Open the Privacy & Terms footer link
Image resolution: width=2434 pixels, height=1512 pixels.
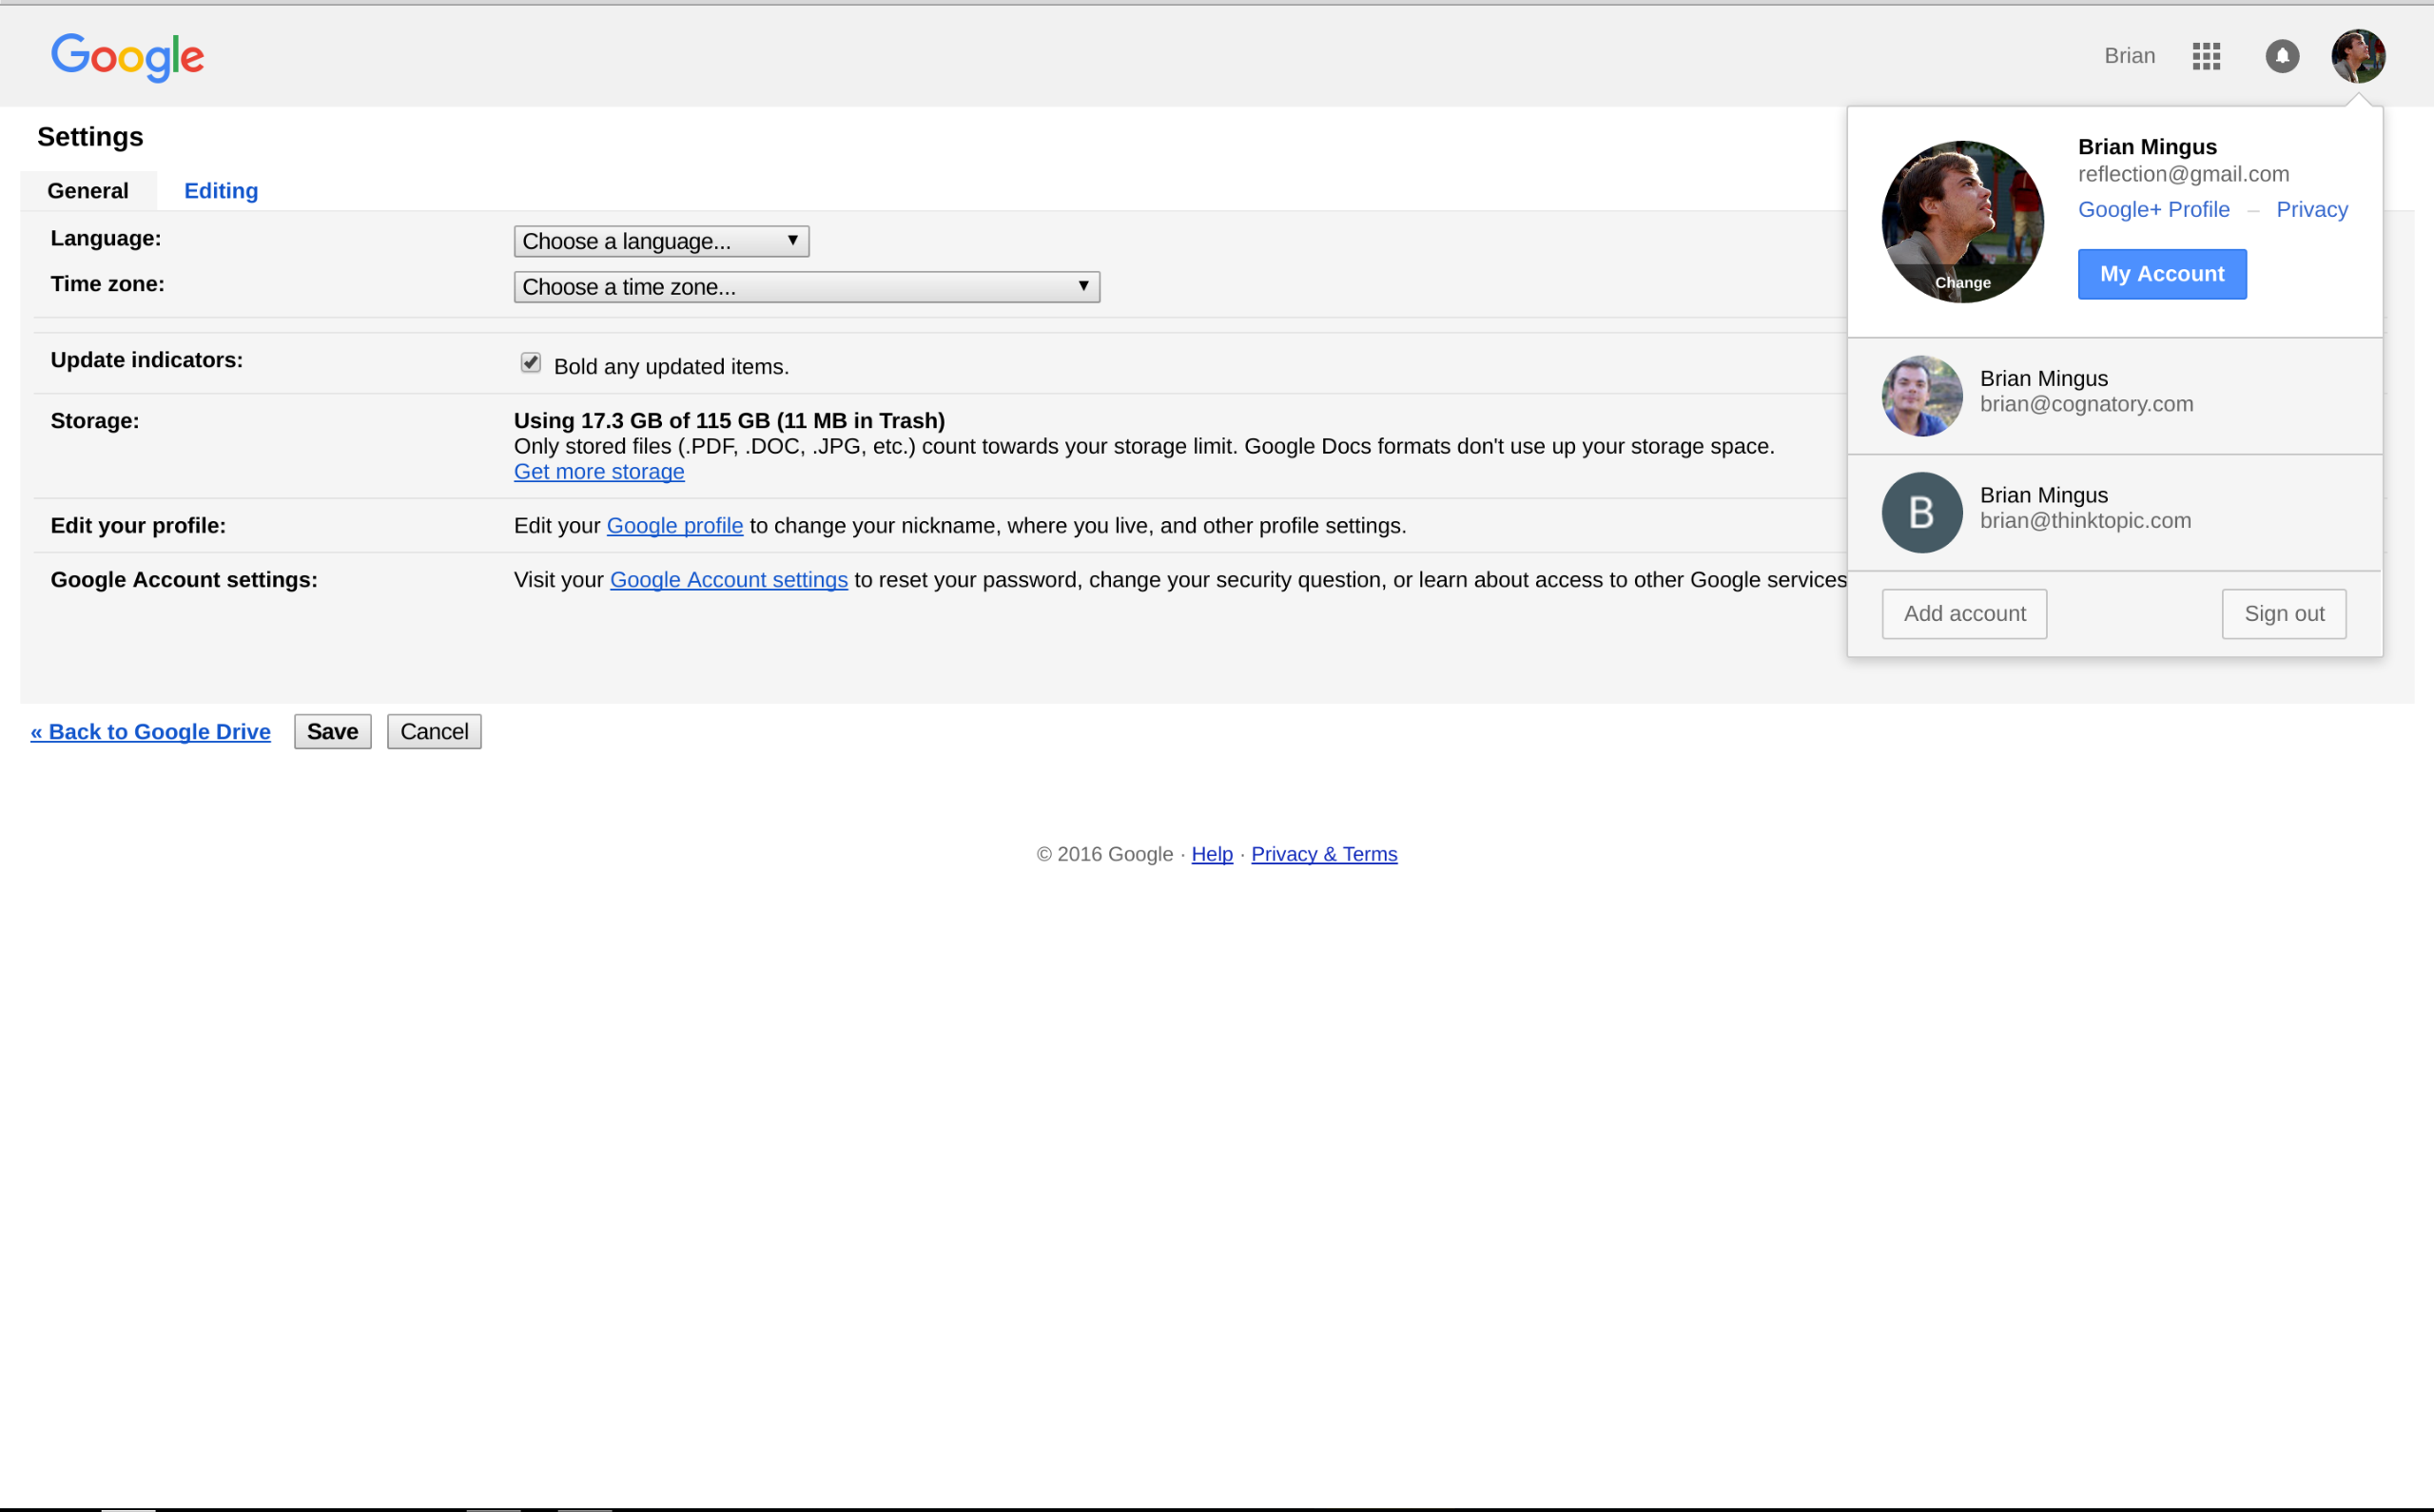pos(1324,854)
